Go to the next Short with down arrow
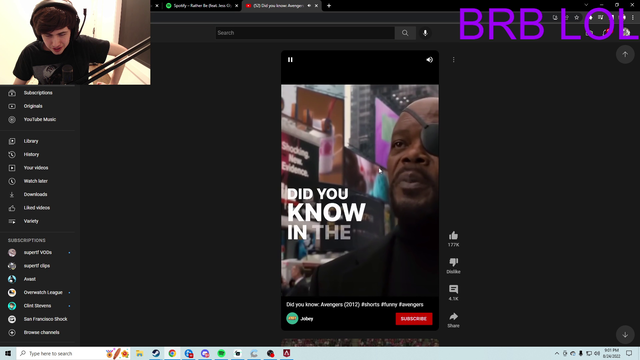 tap(625, 335)
